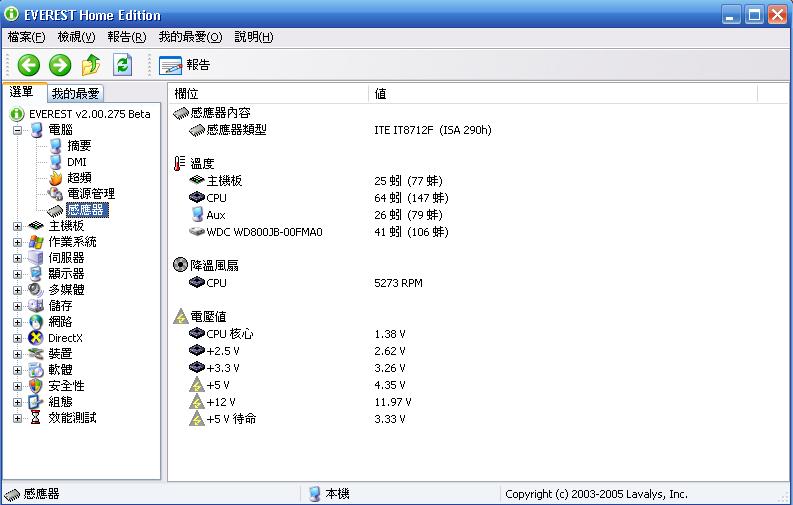
Task: Expand the 效能測試 tree node
Action: pos(18,419)
